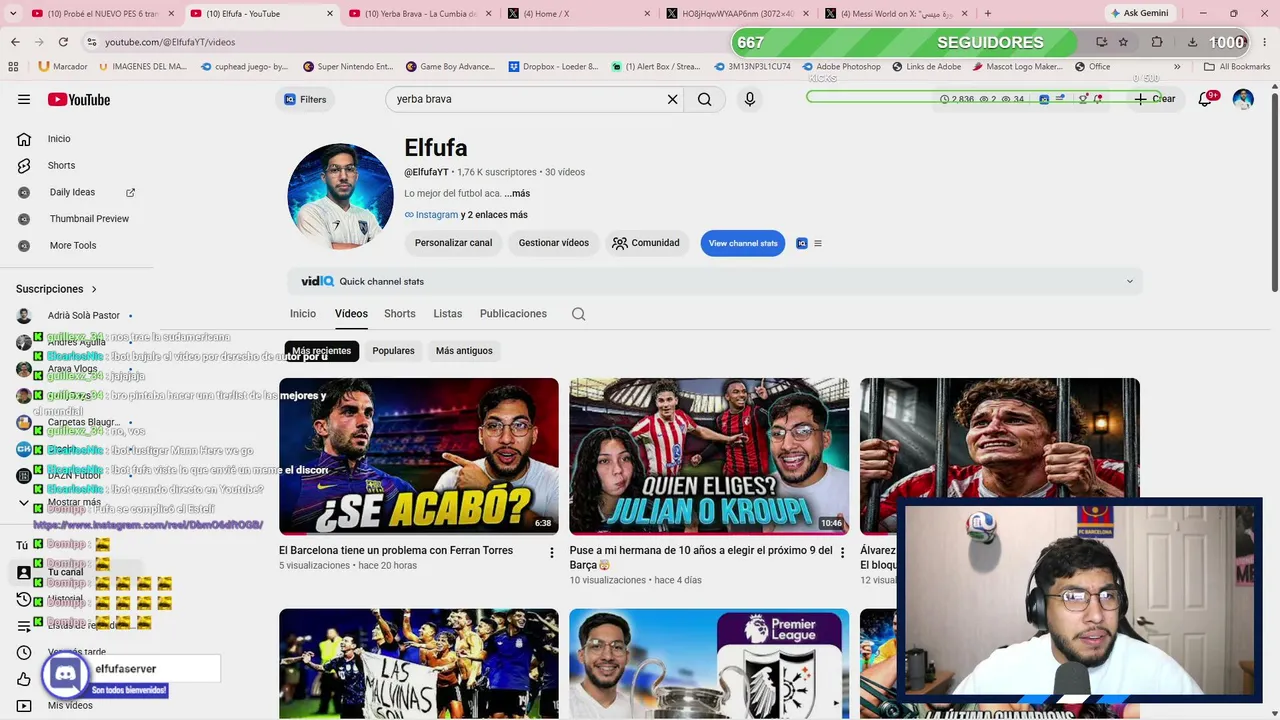
Task: Switch to the Shorts channel tab
Action: pos(400,314)
